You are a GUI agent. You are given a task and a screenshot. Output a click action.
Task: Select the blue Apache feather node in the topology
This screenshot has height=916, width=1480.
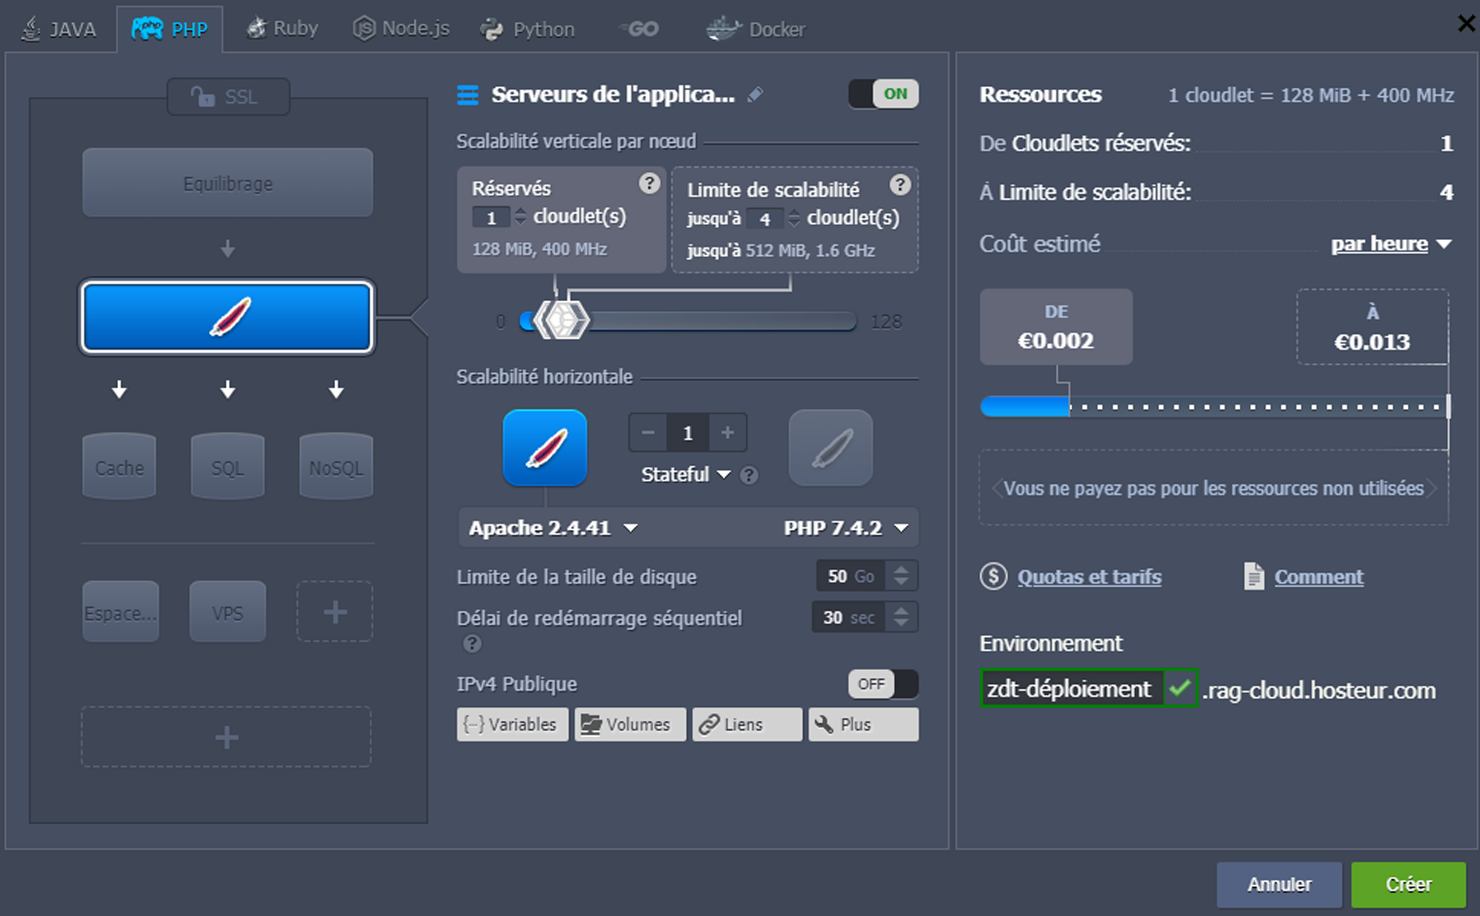click(x=228, y=317)
